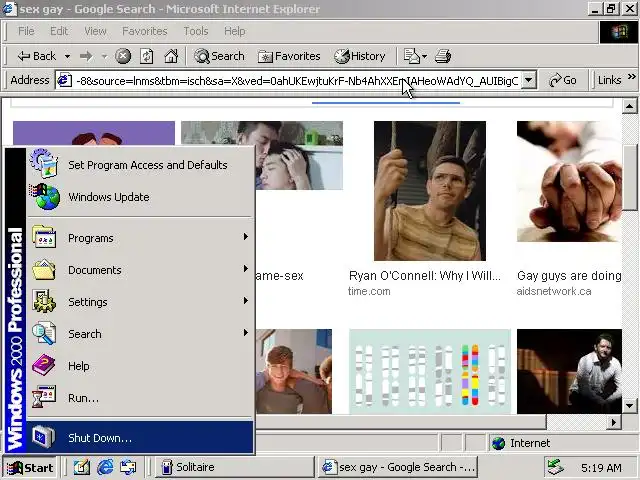Viewport: 640px width, 480px height.
Task: Open the Help menu in menu bar
Action: point(235,31)
